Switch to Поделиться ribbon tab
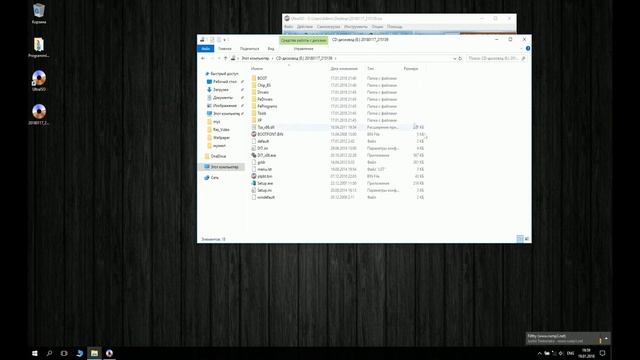Viewport: 640px width, 360px height. coord(249,49)
